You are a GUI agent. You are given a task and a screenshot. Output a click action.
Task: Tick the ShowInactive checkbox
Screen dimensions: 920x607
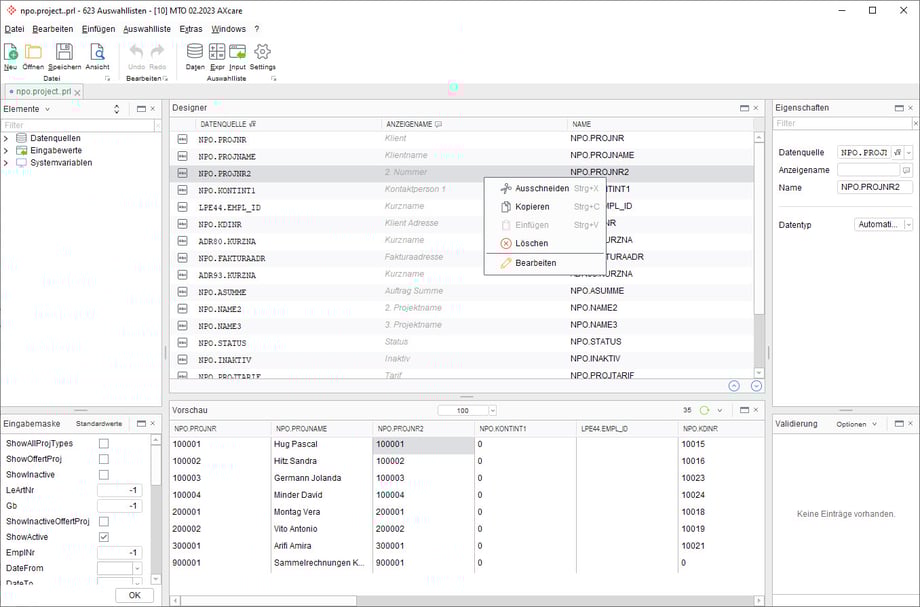(x=104, y=474)
